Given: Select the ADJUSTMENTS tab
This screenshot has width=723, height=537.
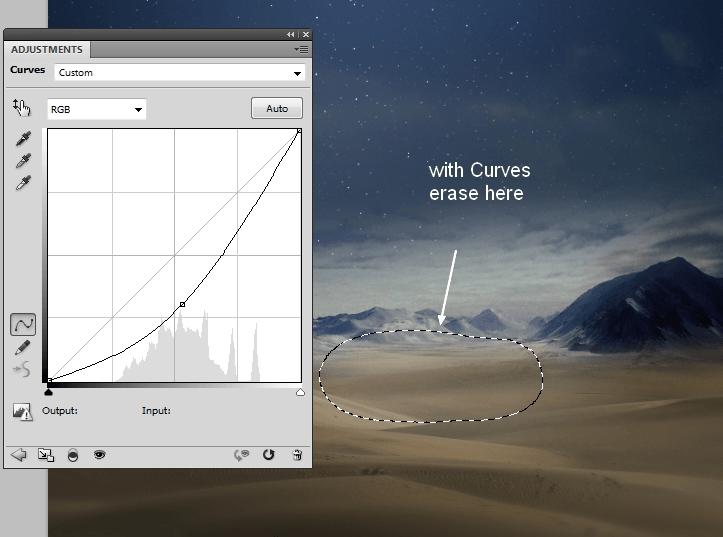Looking at the screenshot, I should [x=47, y=49].
